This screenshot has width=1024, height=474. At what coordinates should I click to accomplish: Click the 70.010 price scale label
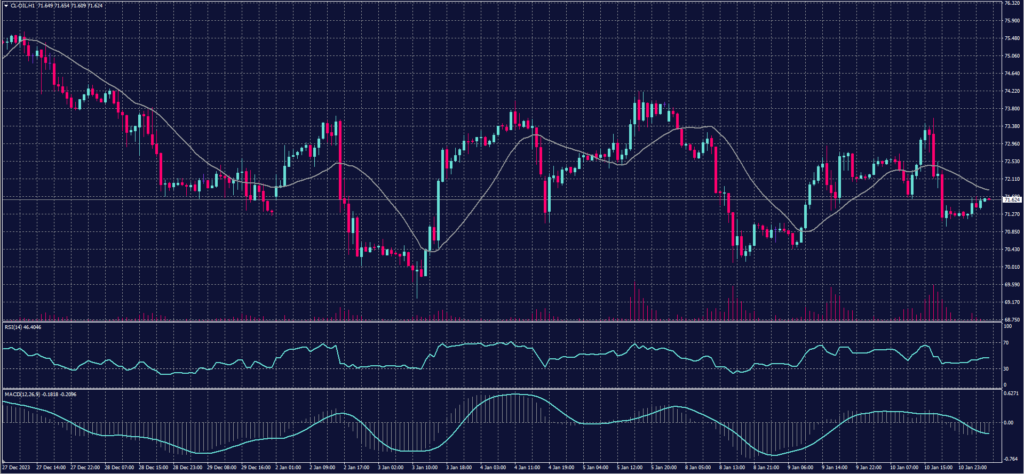tap(1010, 267)
